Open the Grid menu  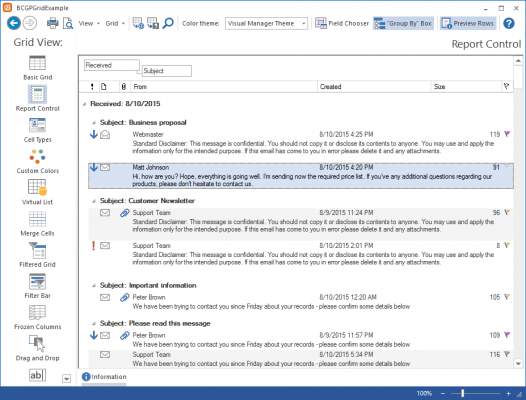[115, 23]
